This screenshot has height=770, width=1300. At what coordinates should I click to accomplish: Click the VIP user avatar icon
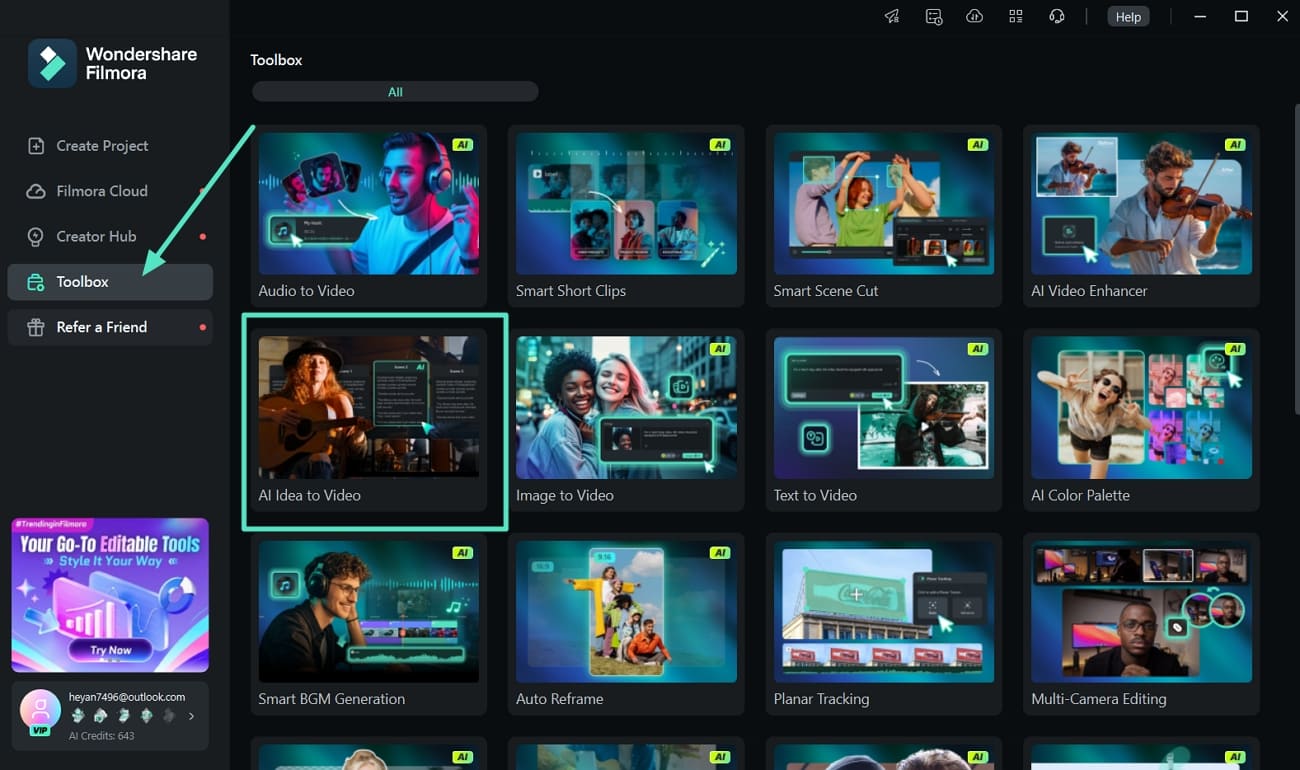(x=41, y=710)
